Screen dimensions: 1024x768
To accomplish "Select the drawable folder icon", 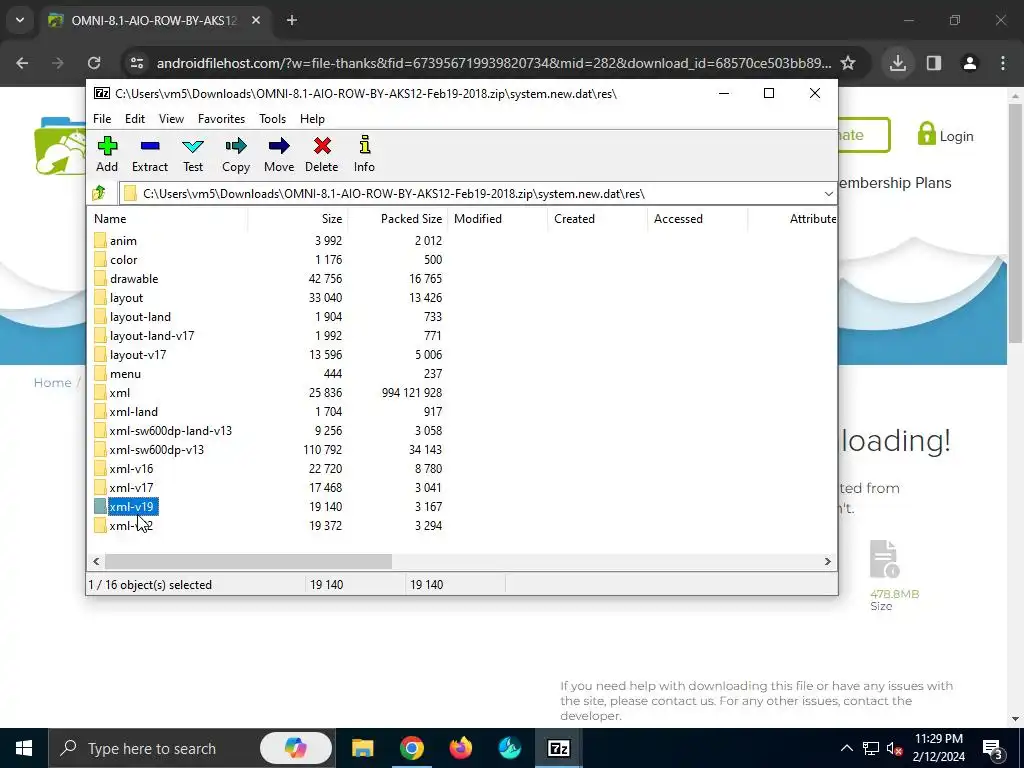I will [x=100, y=278].
